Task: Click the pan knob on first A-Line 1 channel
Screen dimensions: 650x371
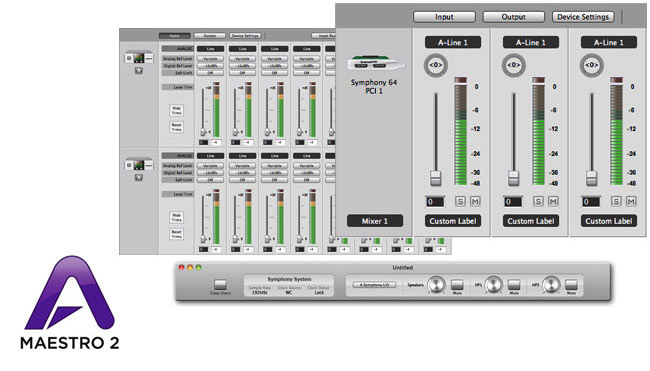Action: [436, 65]
